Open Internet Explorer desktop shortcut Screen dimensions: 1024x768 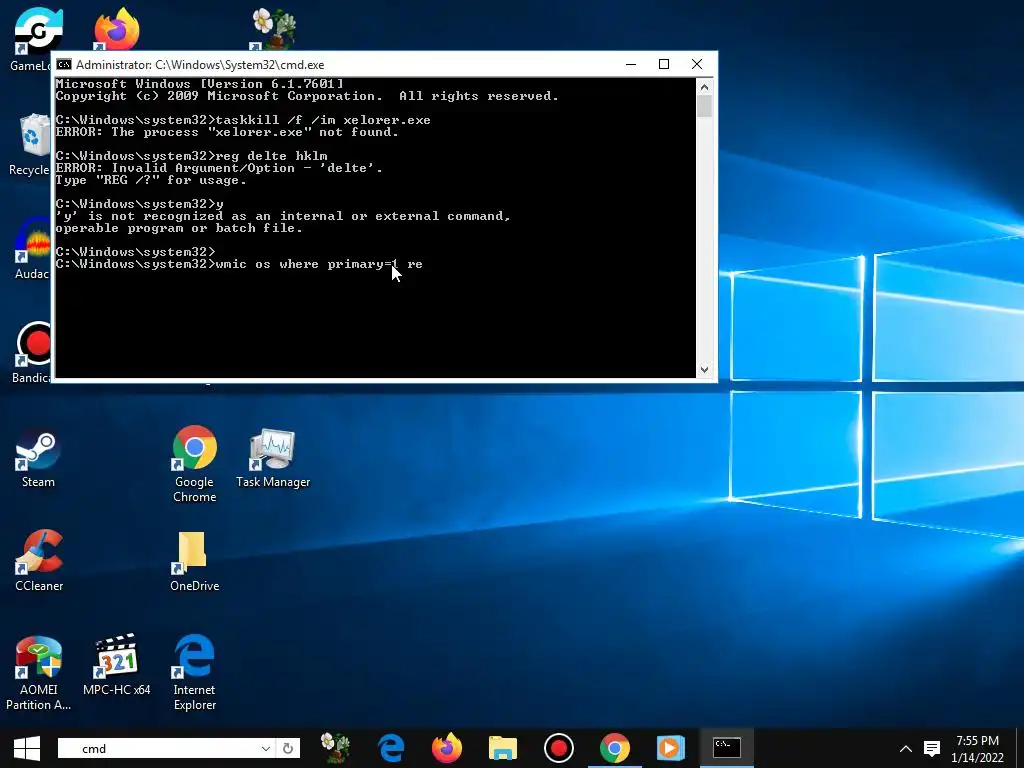pyautogui.click(x=195, y=673)
